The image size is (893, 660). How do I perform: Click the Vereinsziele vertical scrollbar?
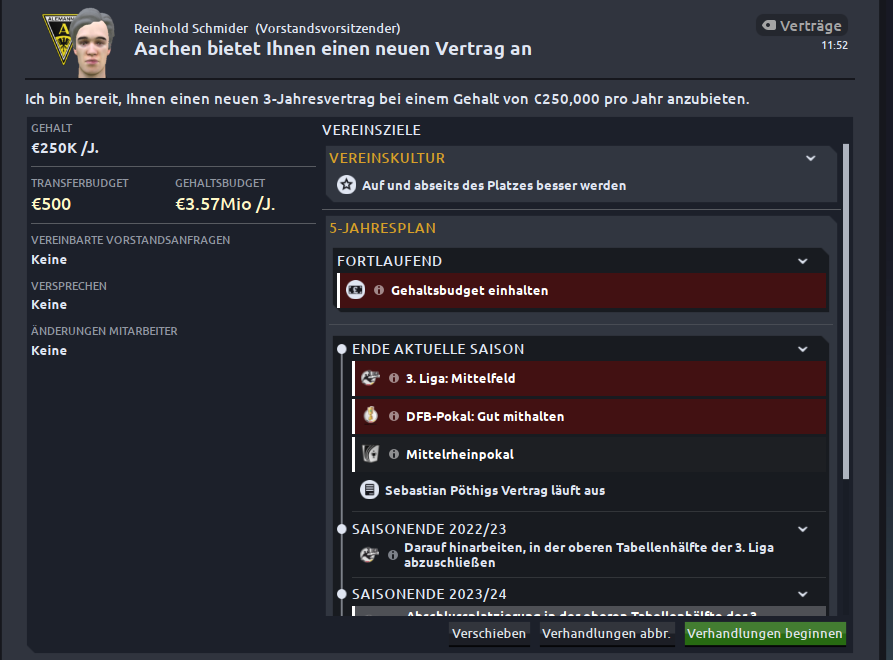click(x=846, y=311)
